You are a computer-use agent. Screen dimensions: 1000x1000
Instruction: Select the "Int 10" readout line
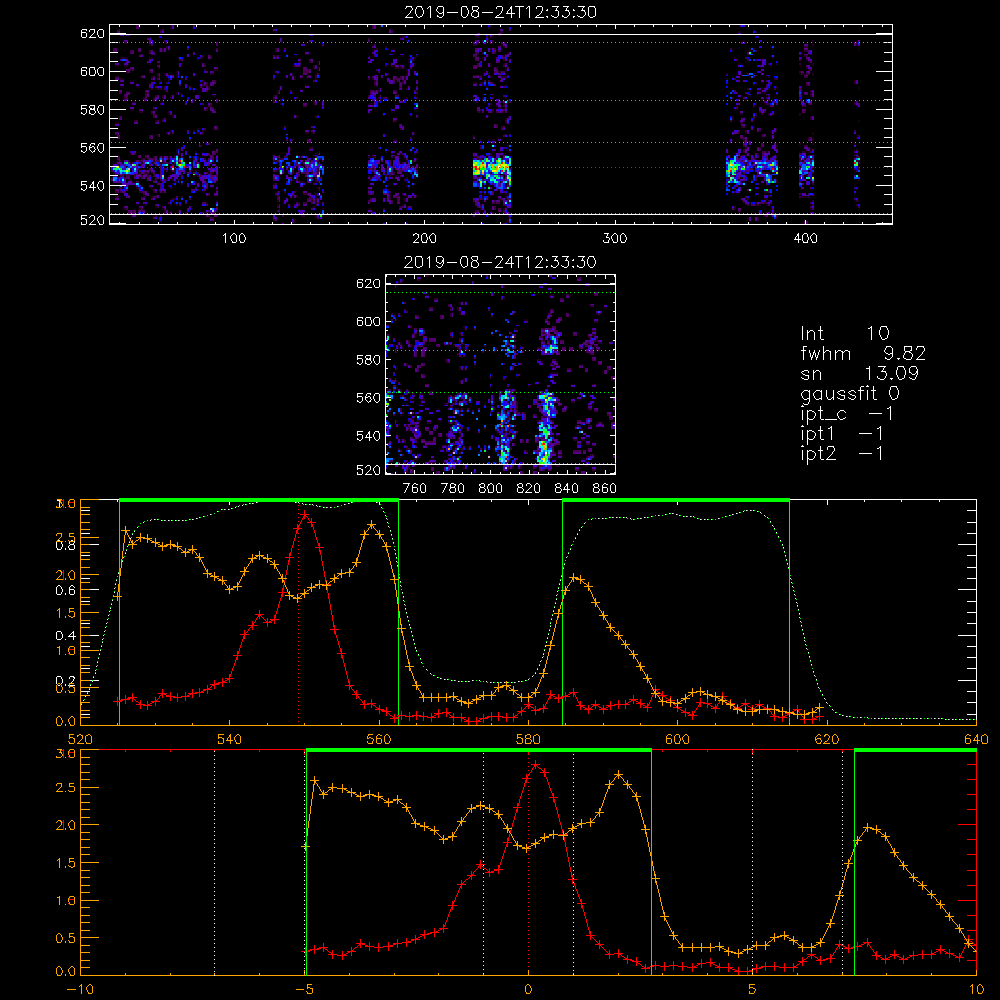[844, 333]
